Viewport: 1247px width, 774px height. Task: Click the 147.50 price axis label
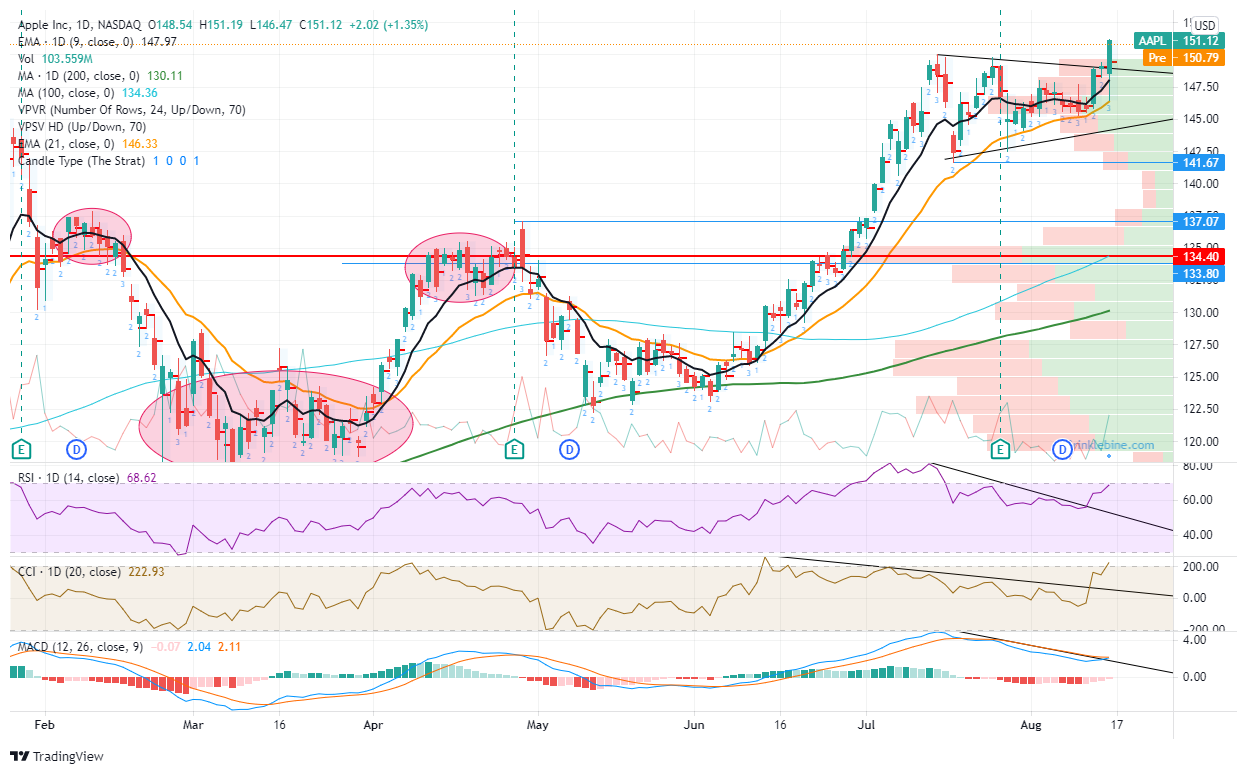[1200, 87]
